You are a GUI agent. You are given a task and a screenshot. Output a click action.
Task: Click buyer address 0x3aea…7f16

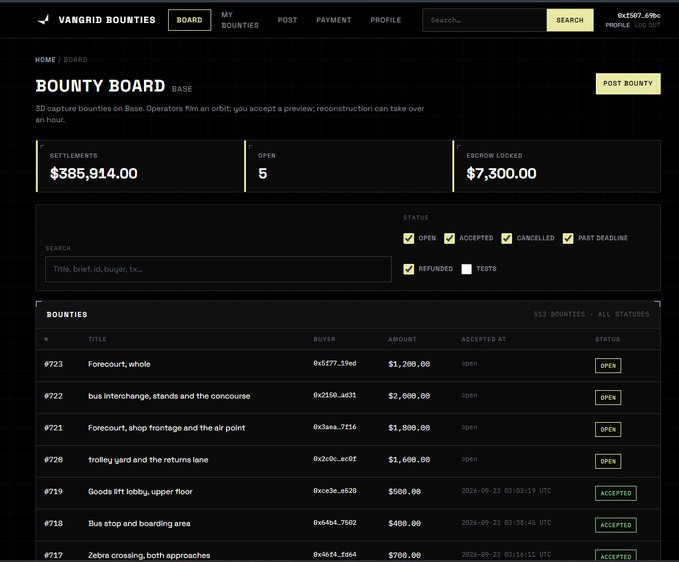(335, 427)
